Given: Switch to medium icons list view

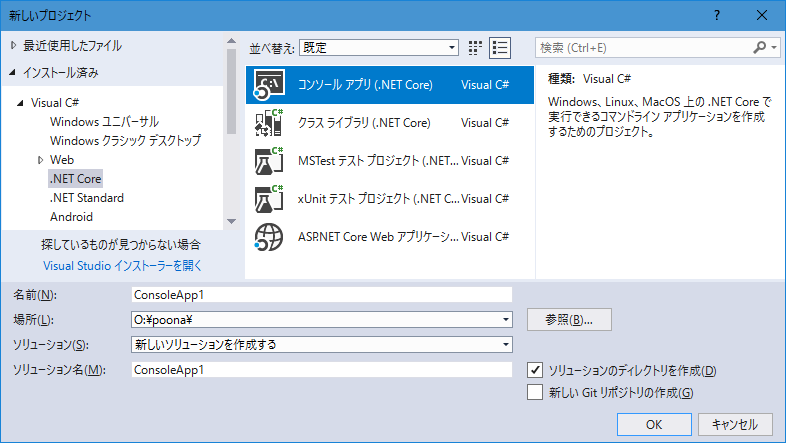Looking at the screenshot, I should point(500,48).
